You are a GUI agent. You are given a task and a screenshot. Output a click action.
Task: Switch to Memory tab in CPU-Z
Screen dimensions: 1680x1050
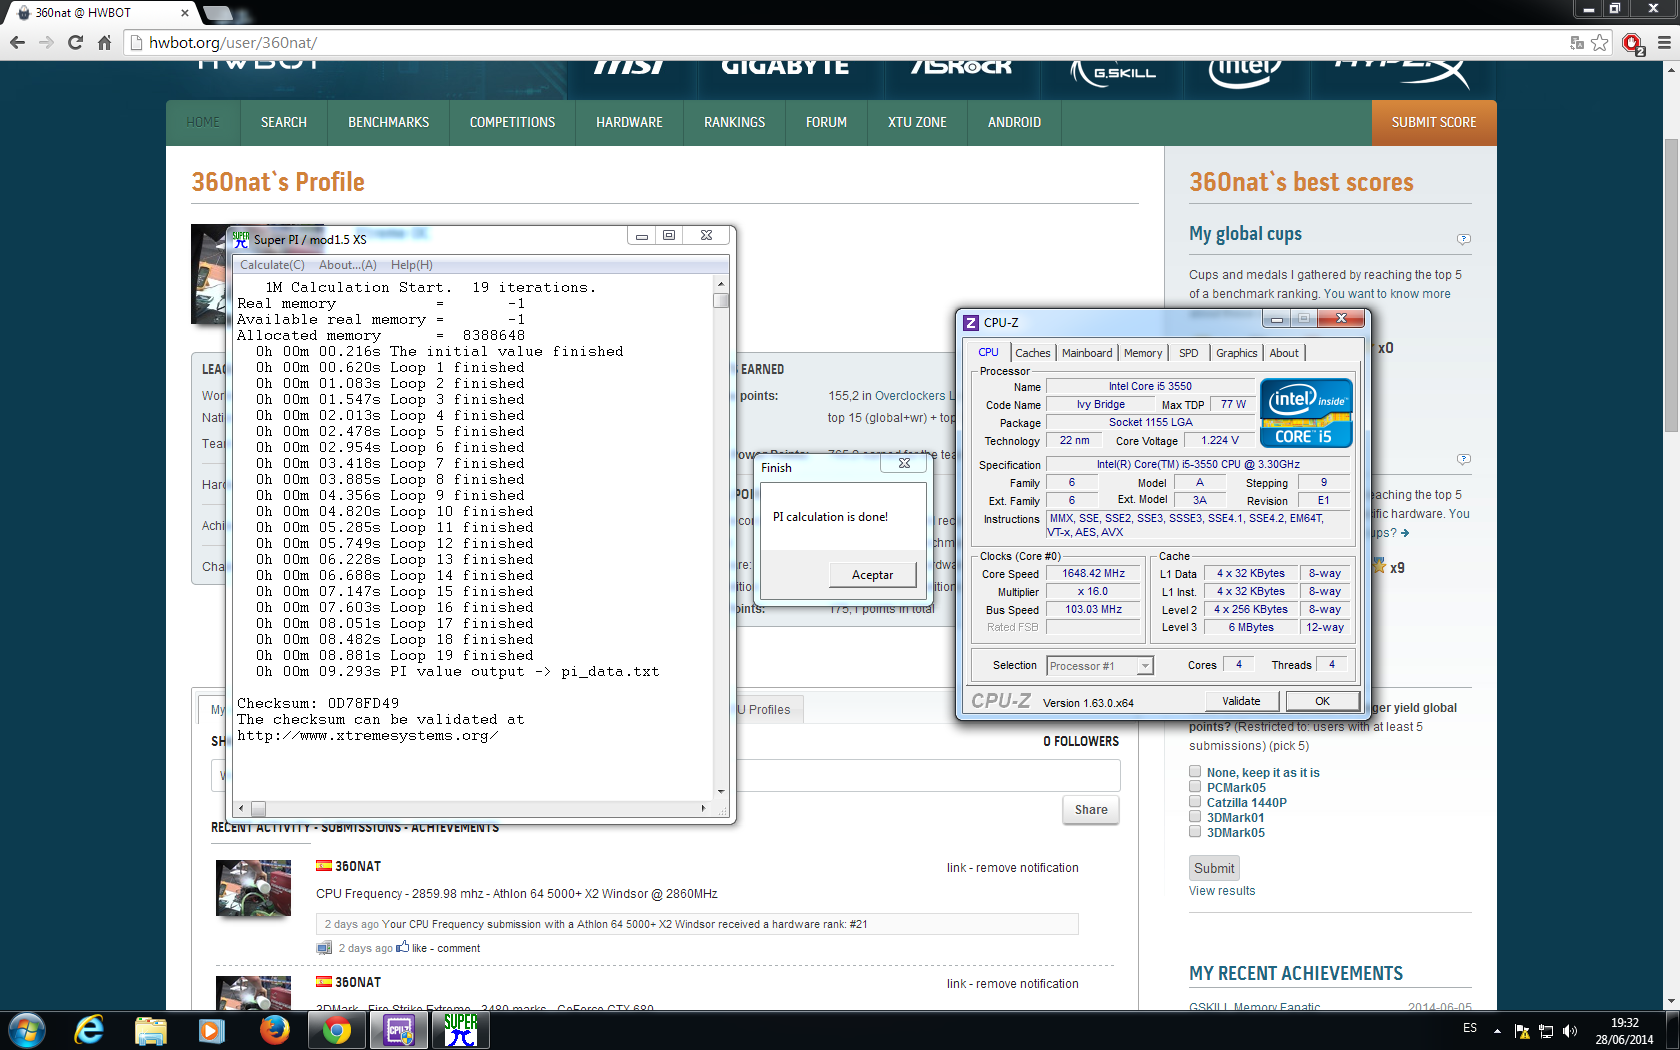tap(1143, 353)
